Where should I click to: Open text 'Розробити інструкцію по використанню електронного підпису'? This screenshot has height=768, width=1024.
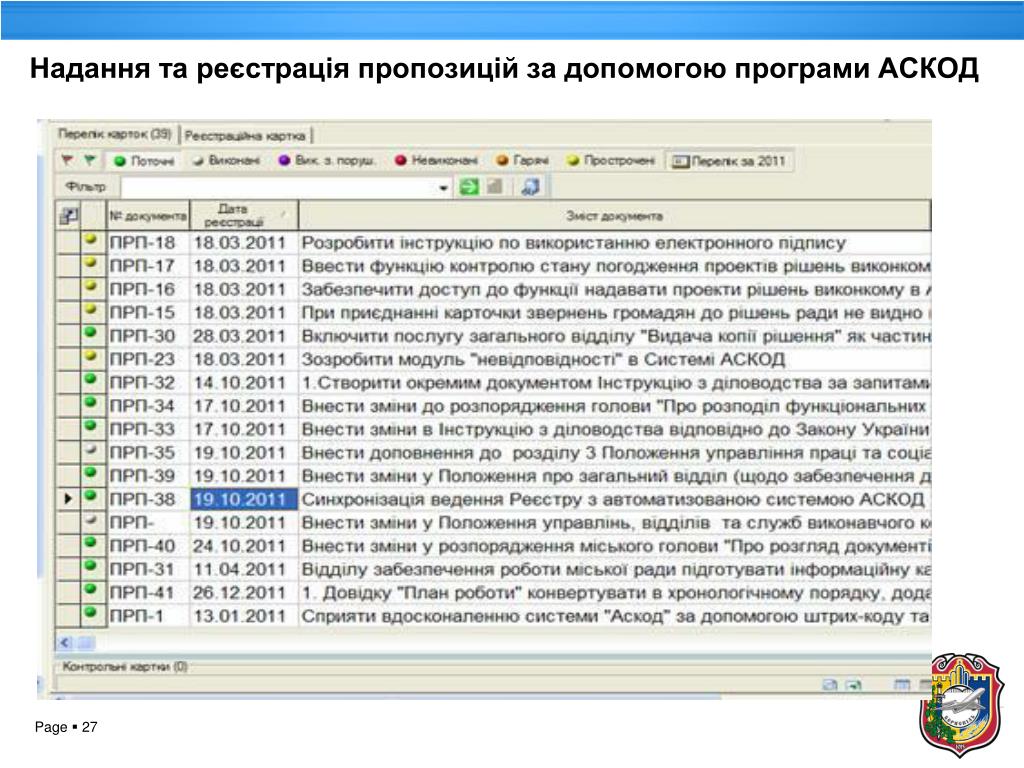573,243
